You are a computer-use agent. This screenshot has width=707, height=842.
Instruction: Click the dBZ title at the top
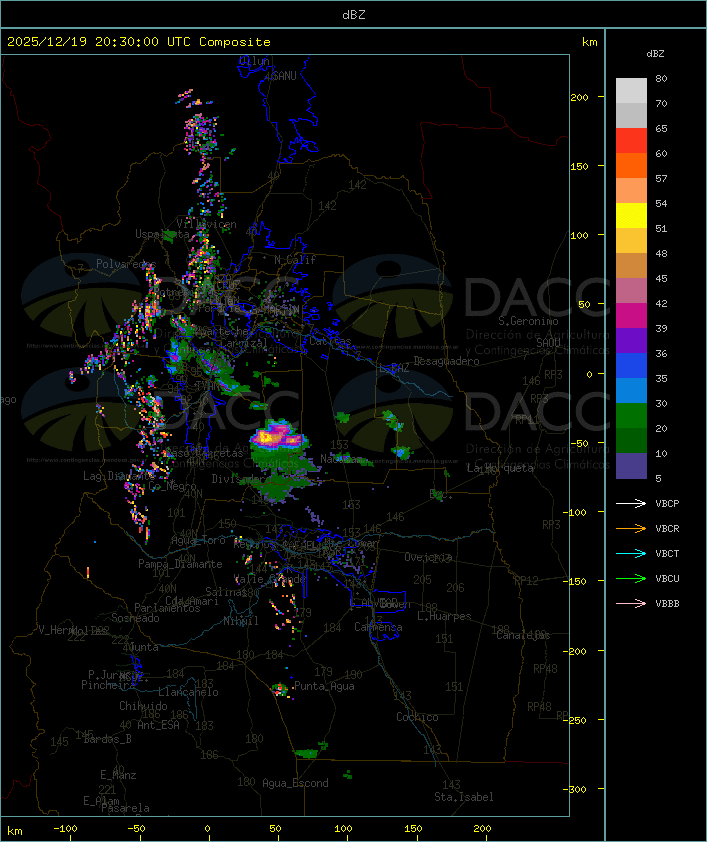[354, 15]
